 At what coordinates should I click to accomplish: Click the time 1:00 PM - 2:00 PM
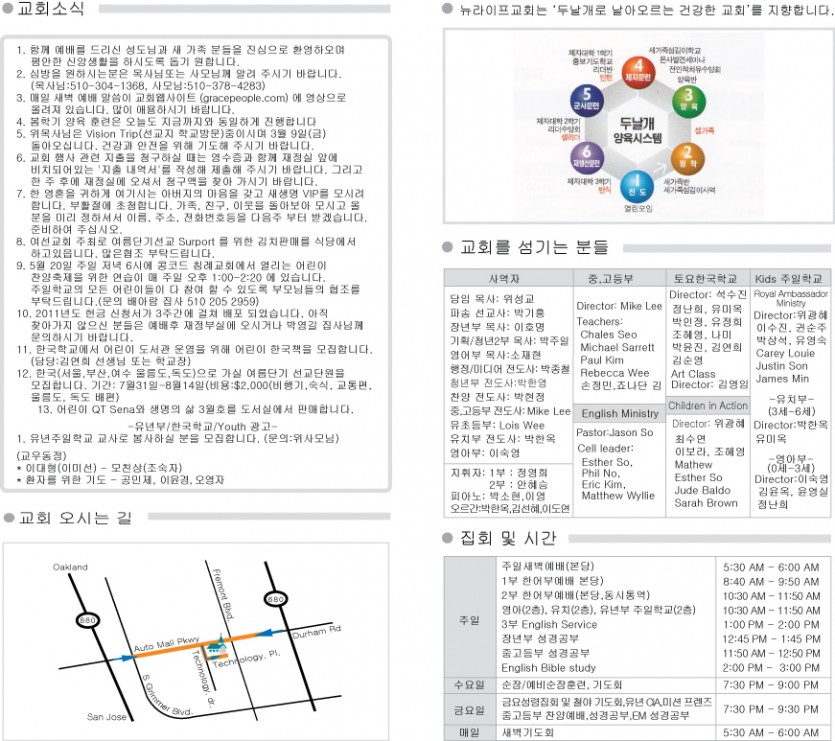[x=771, y=624]
